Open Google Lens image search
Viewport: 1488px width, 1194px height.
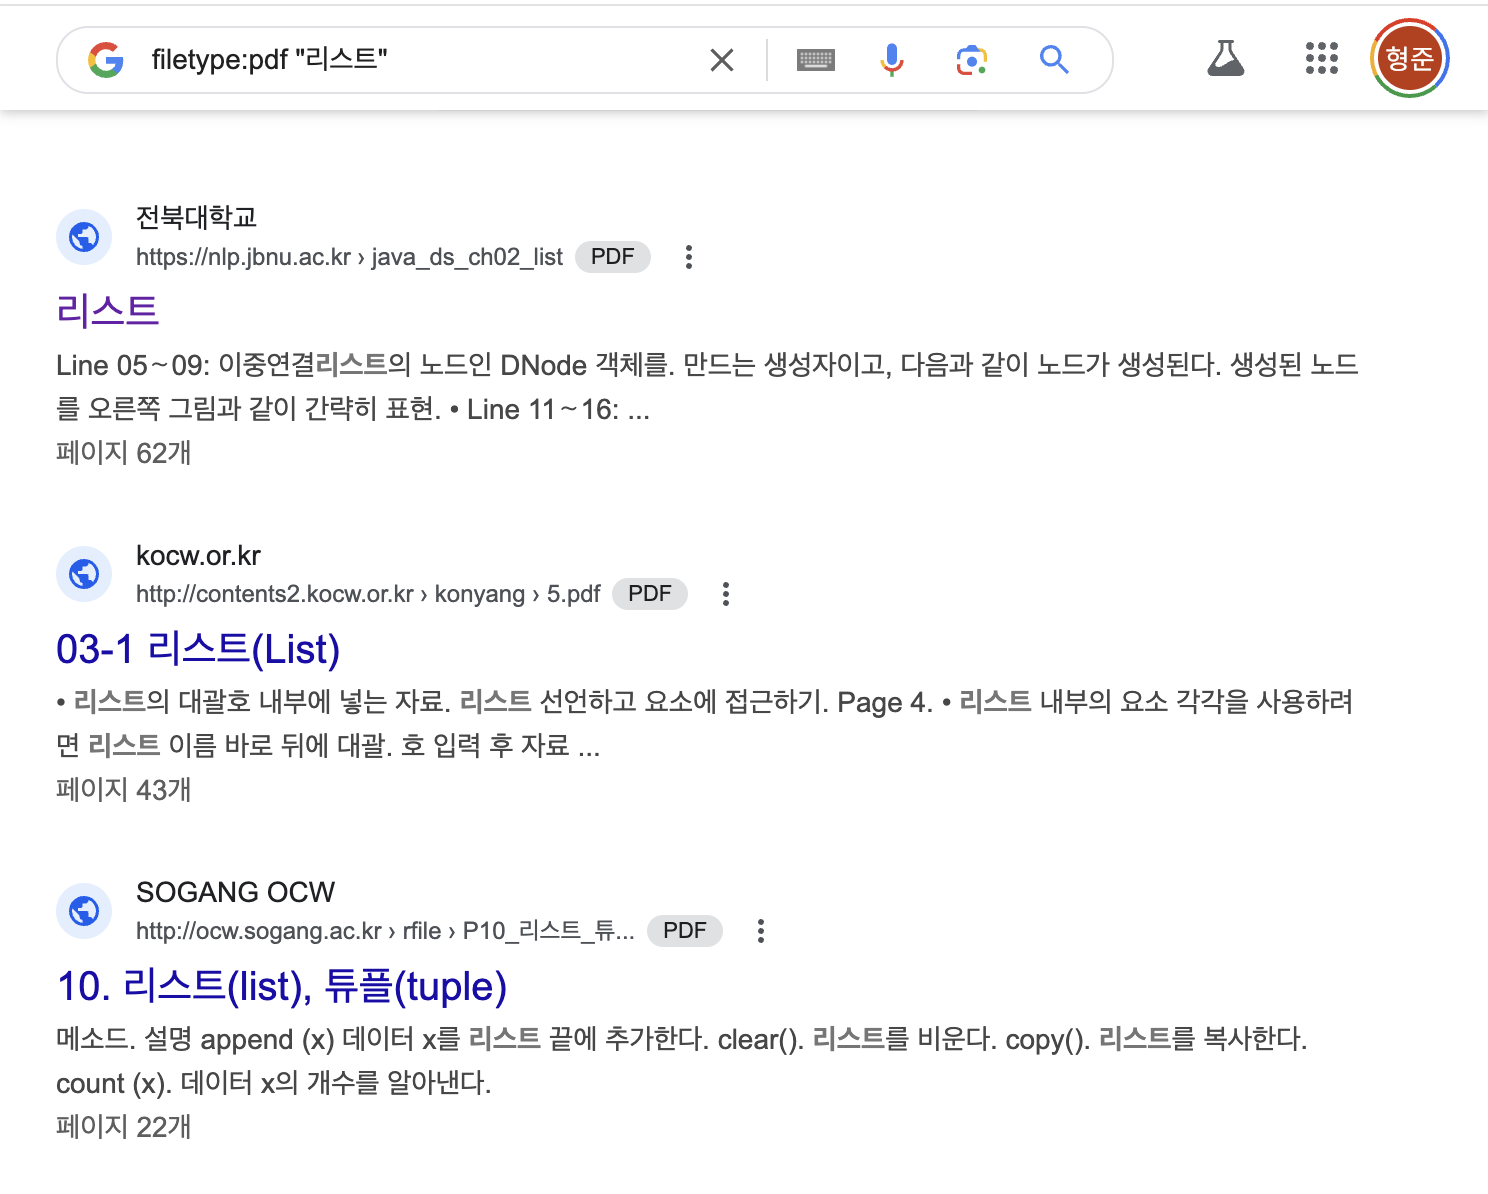click(972, 60)
